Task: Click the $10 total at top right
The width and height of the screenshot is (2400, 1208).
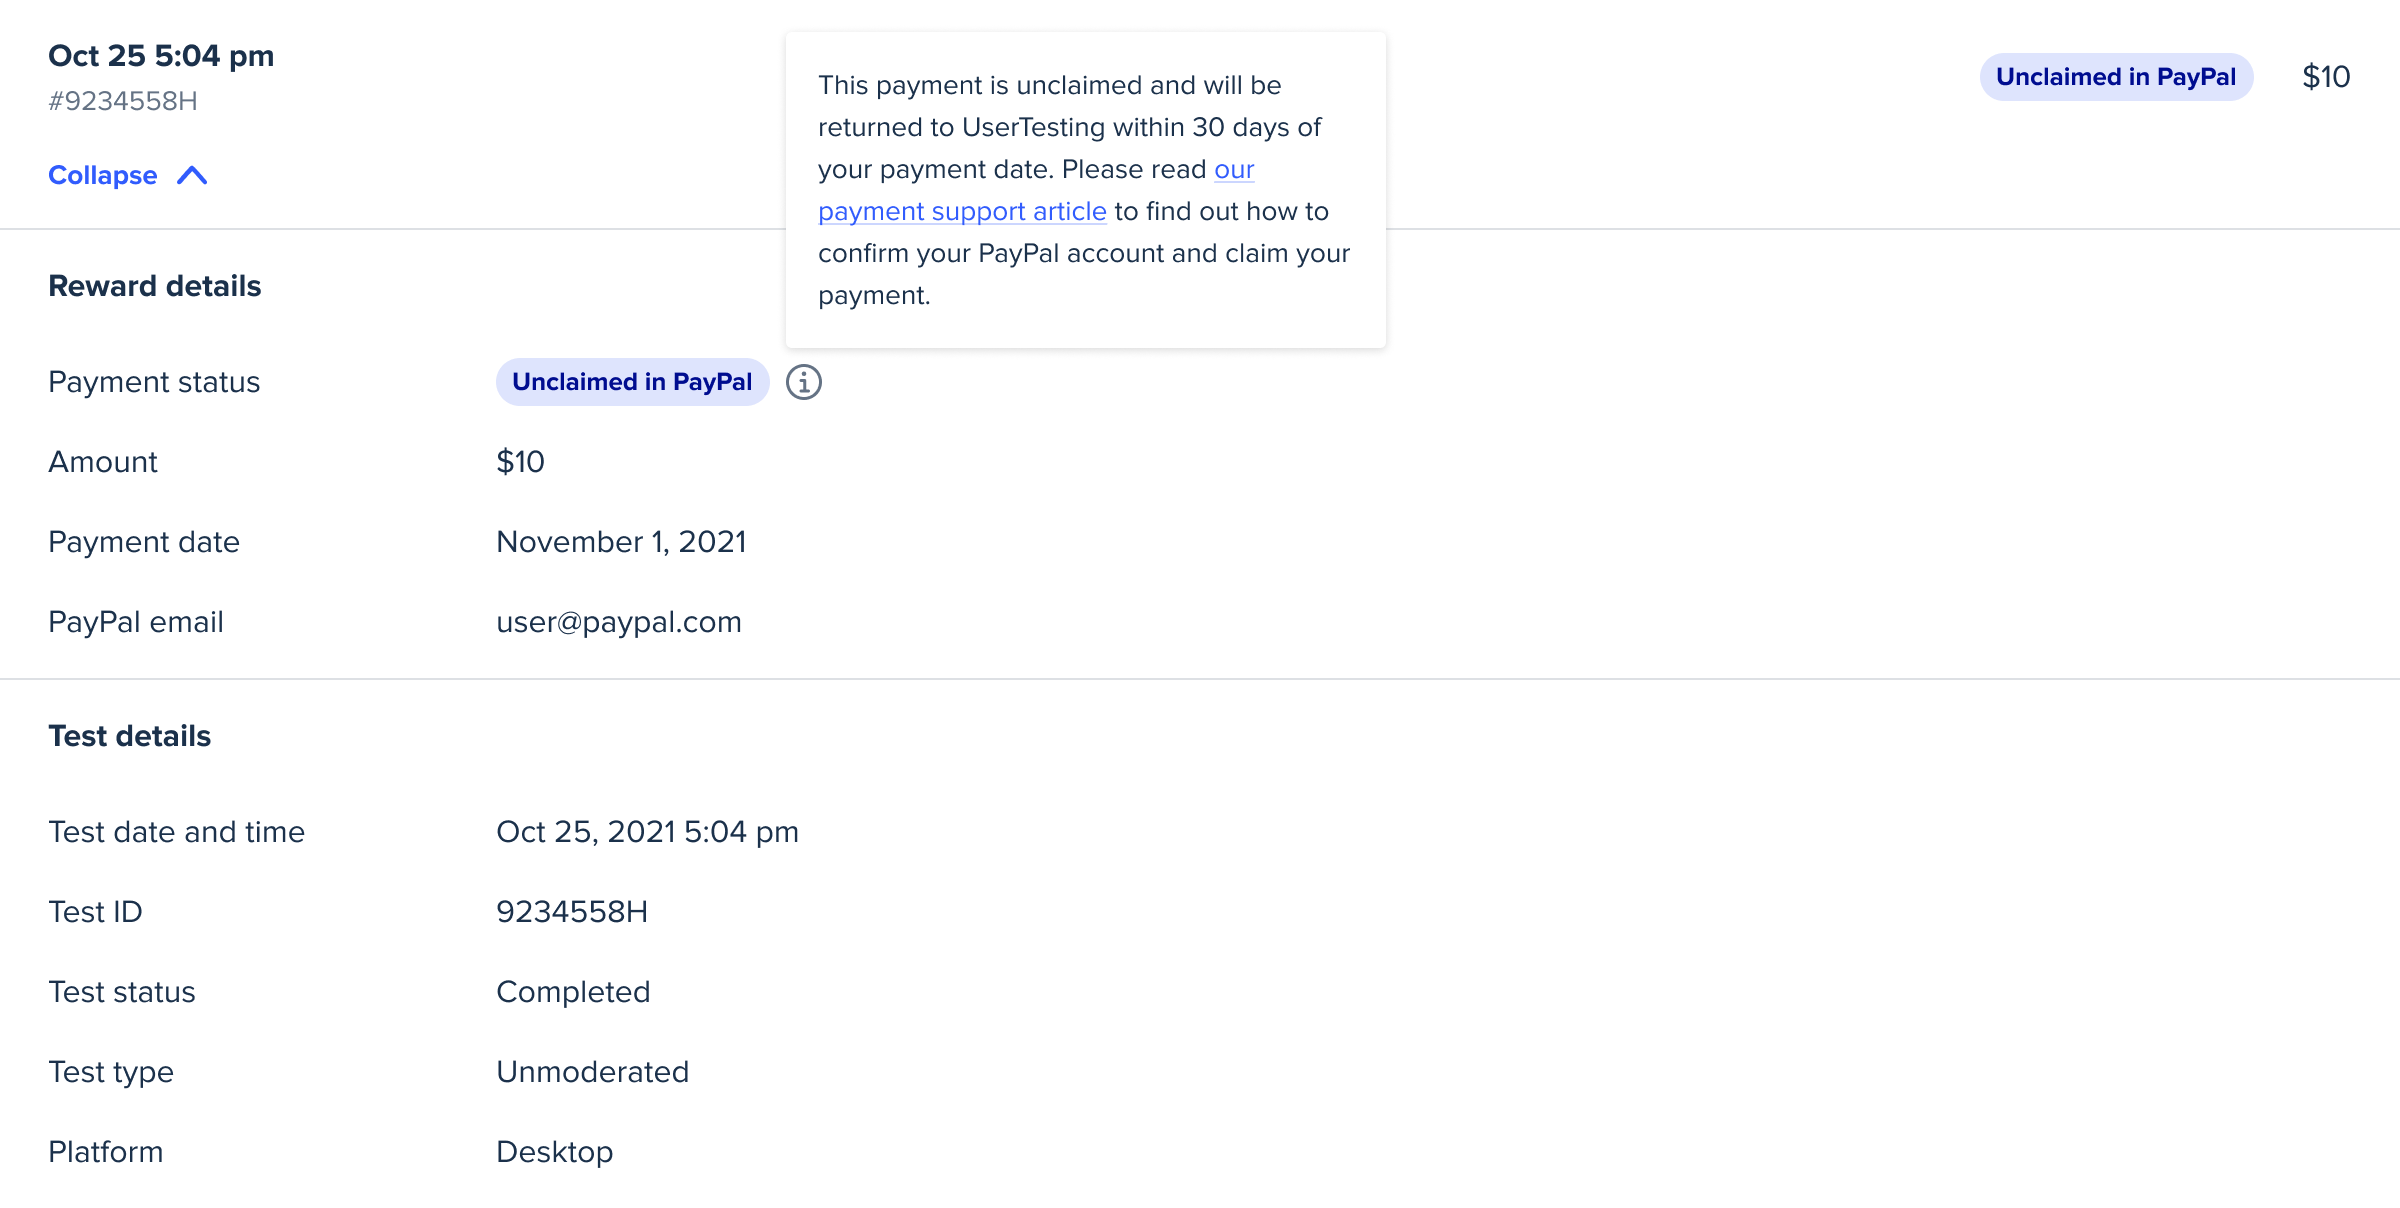Action: tap(2326, 77)
